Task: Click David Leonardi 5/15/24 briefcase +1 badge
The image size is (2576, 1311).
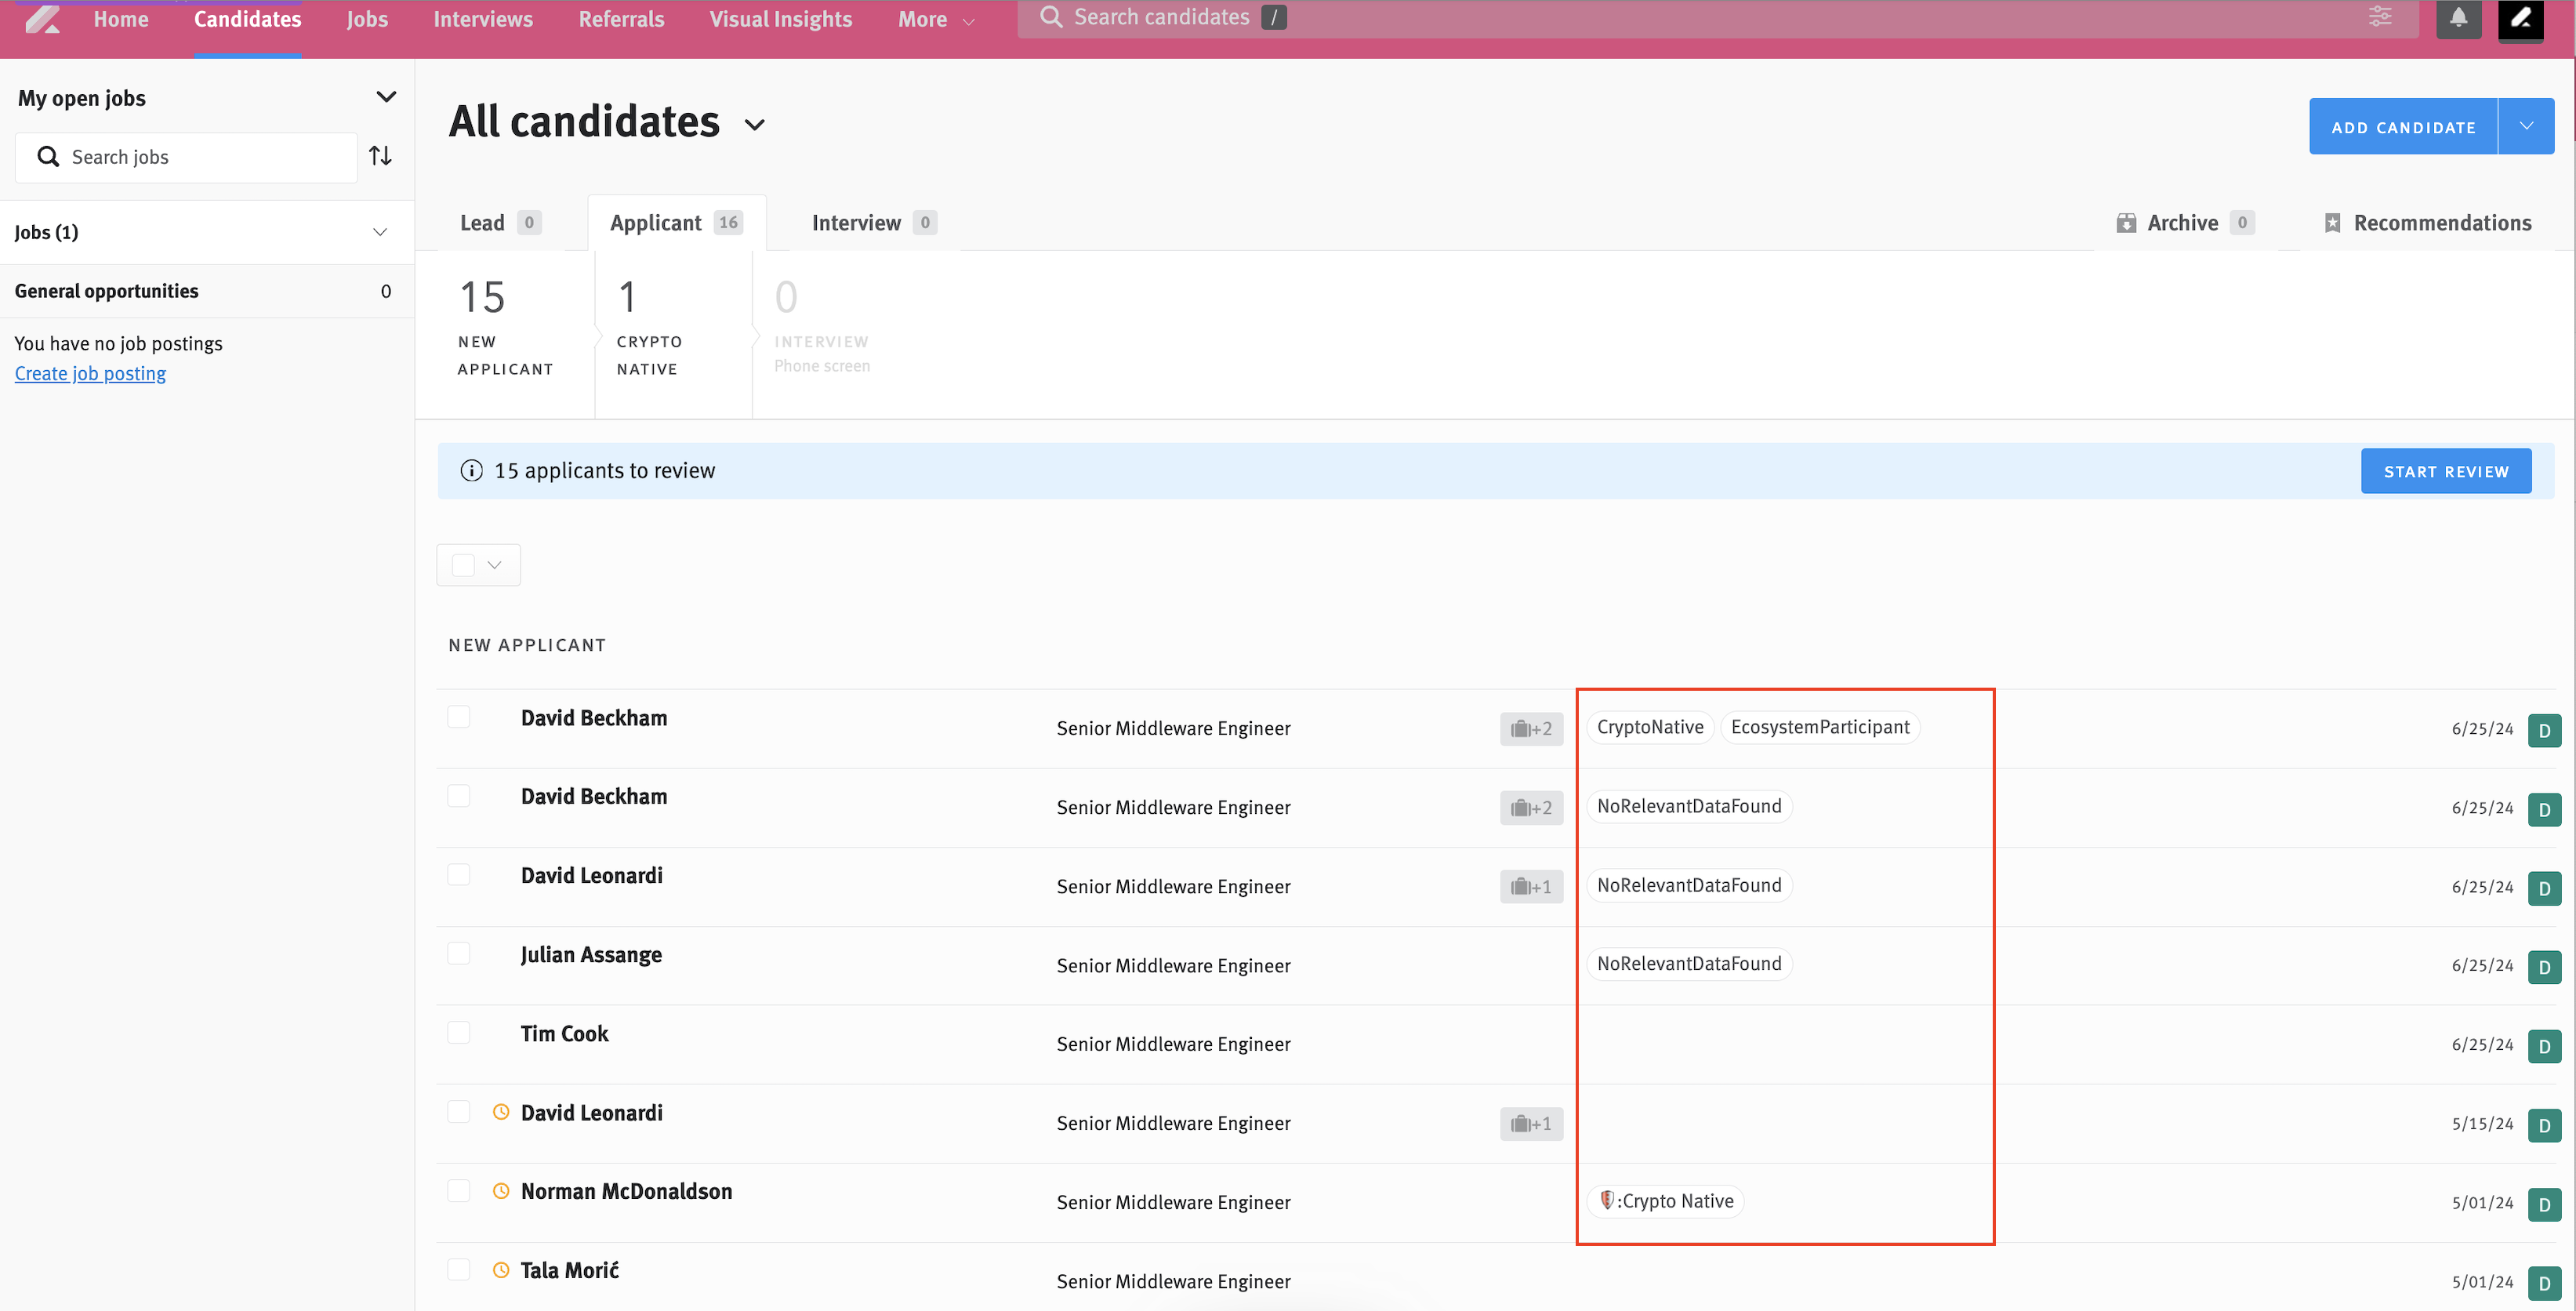Action: point(1530,1124)
